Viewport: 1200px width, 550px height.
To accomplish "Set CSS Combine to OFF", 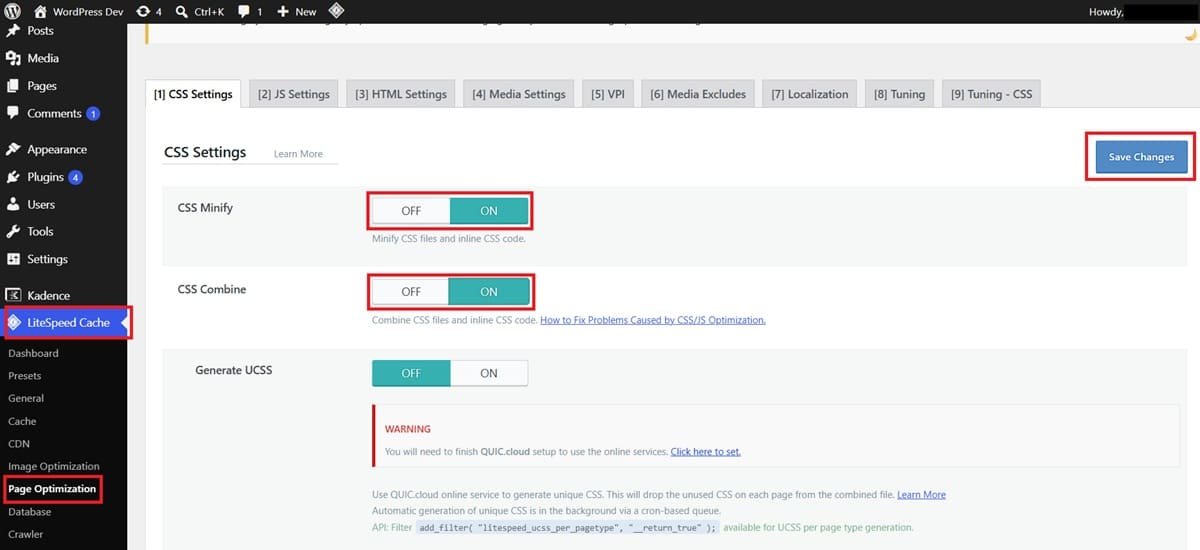I will [411, 292].
